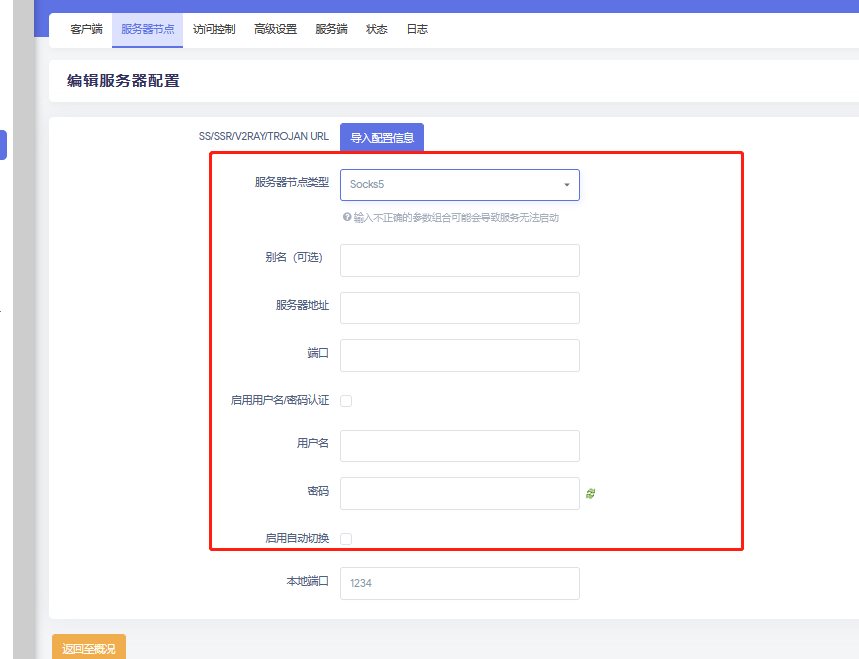Screen dimensions: 859x659
Task: Click the question mark help icon under node type
Action: (x=346, y=217)
